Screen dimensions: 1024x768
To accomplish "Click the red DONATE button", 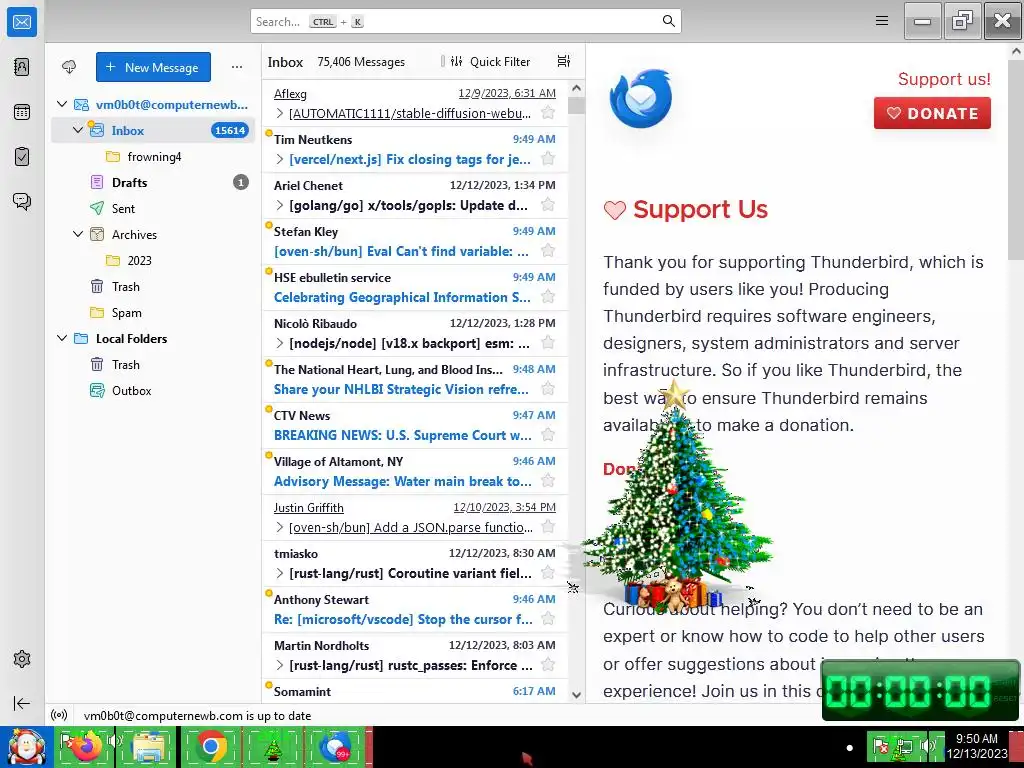I will (x=932, y=113).
